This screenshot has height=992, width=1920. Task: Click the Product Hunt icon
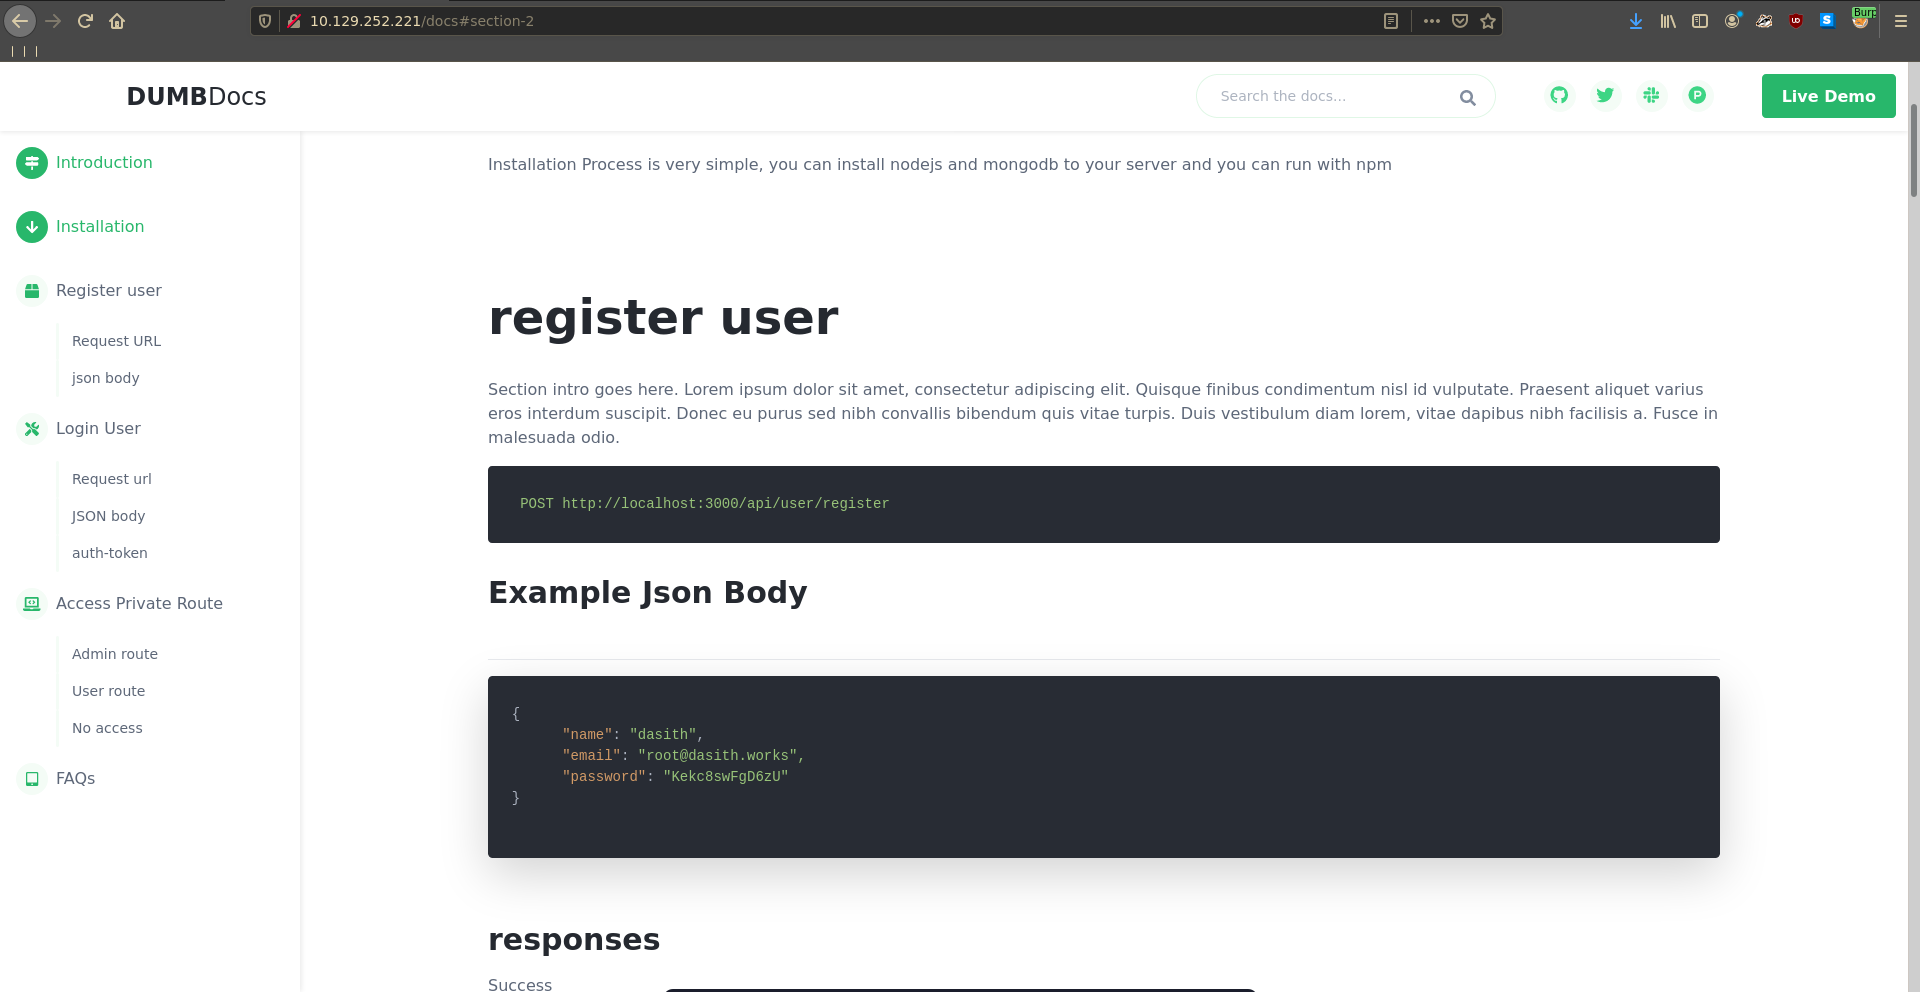click(x=1697, y=95)
